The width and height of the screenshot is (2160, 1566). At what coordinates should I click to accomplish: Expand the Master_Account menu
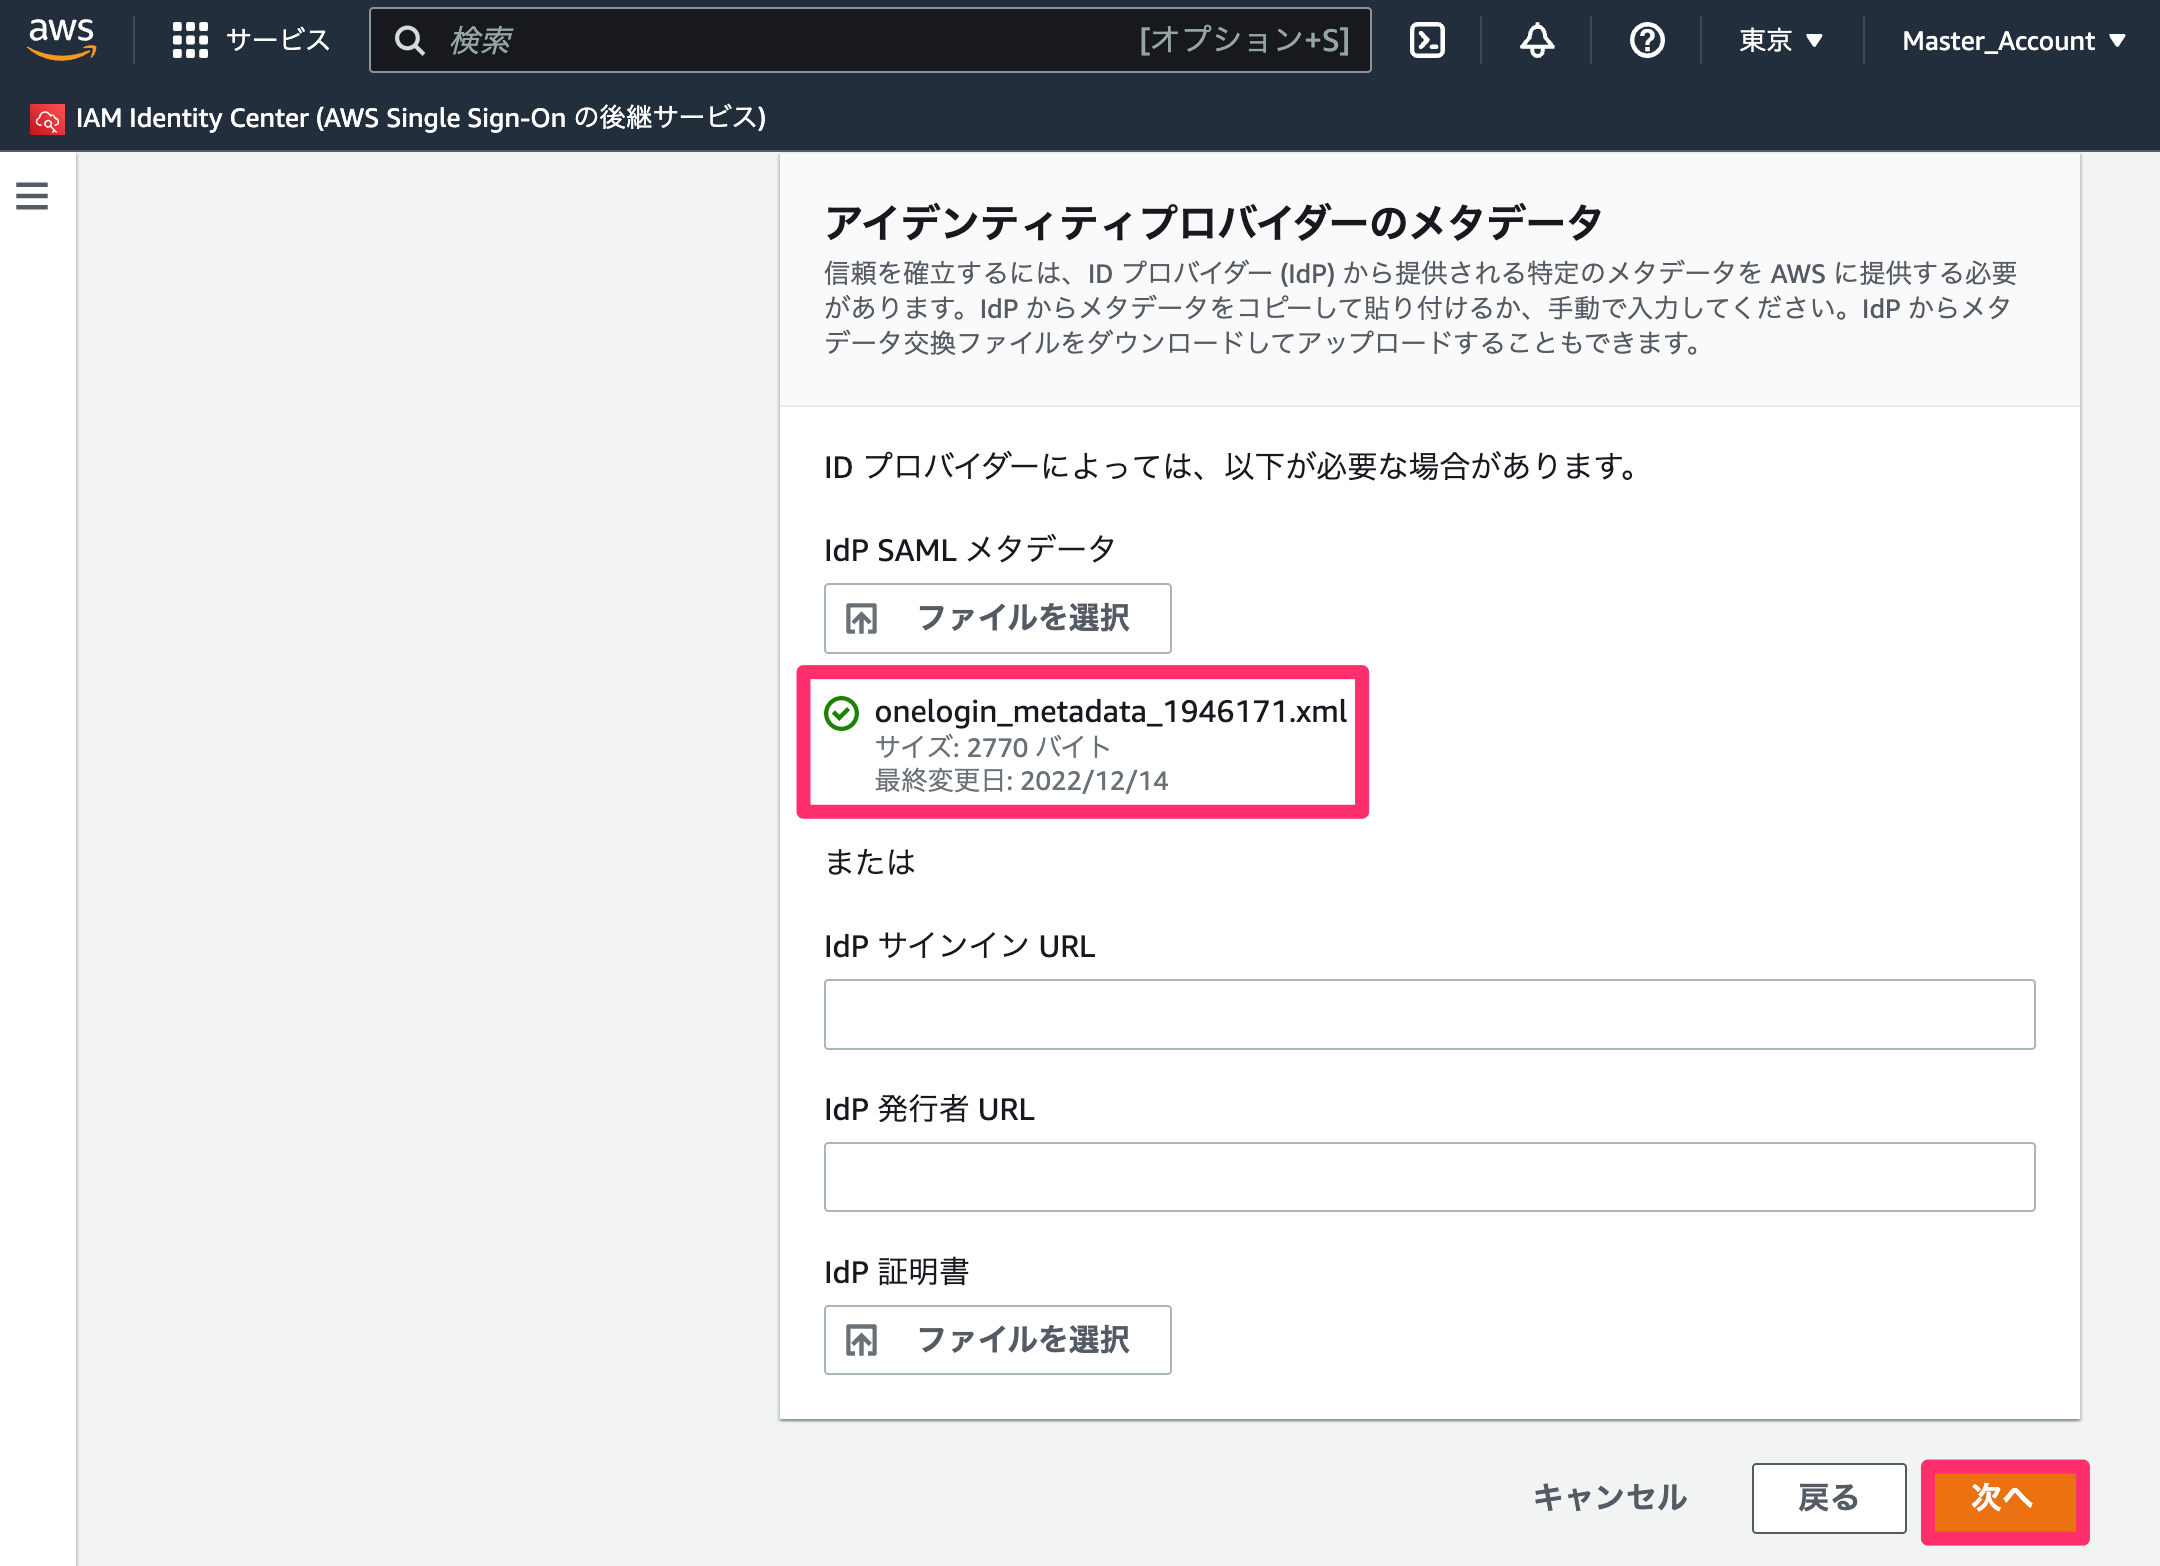2013,40
